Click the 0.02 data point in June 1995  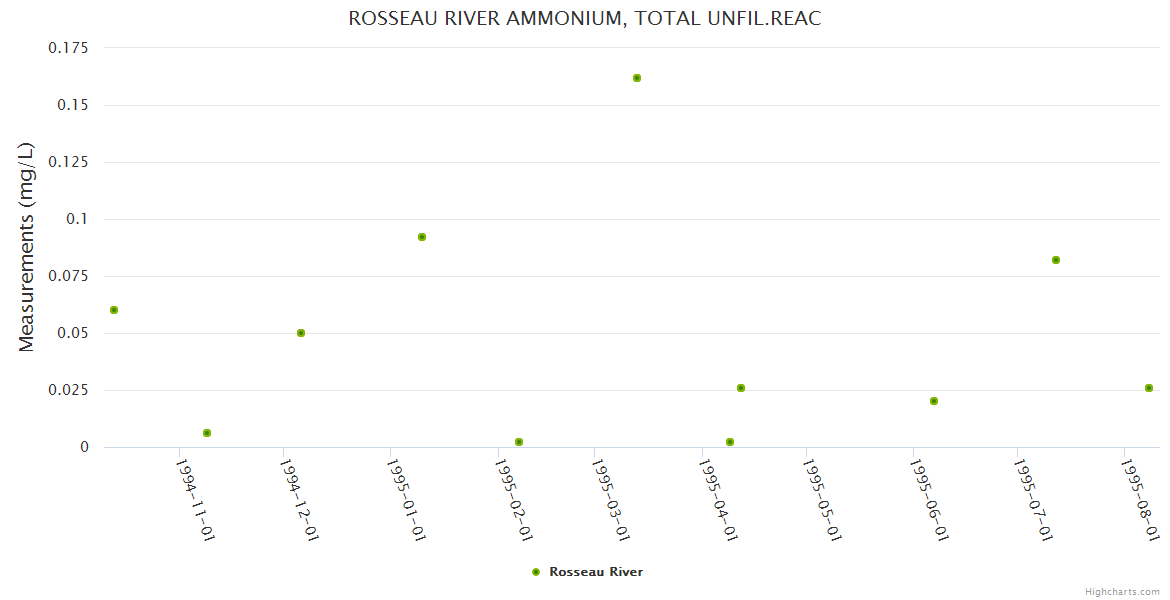click(934, 401)
